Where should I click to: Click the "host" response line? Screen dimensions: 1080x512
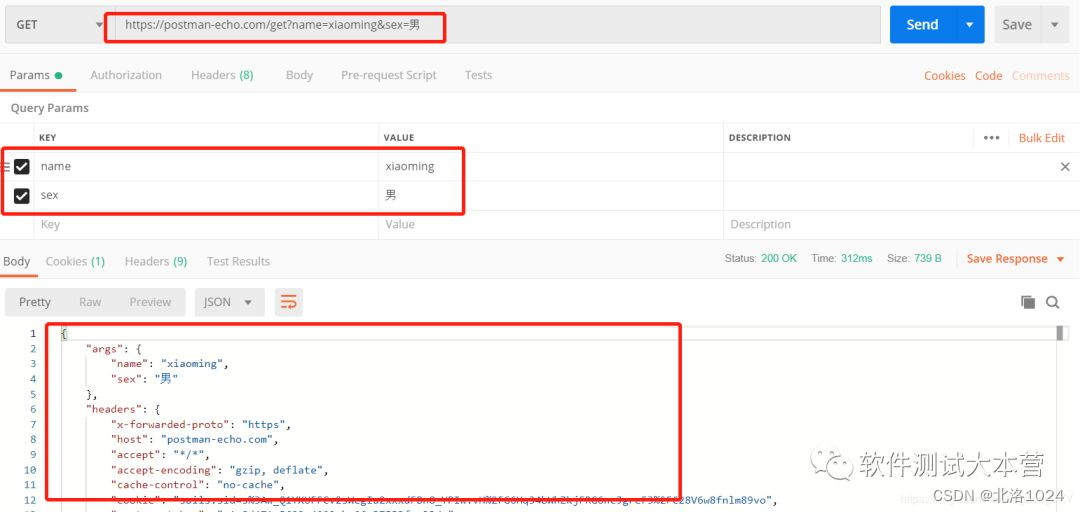(x=194, y=440)
